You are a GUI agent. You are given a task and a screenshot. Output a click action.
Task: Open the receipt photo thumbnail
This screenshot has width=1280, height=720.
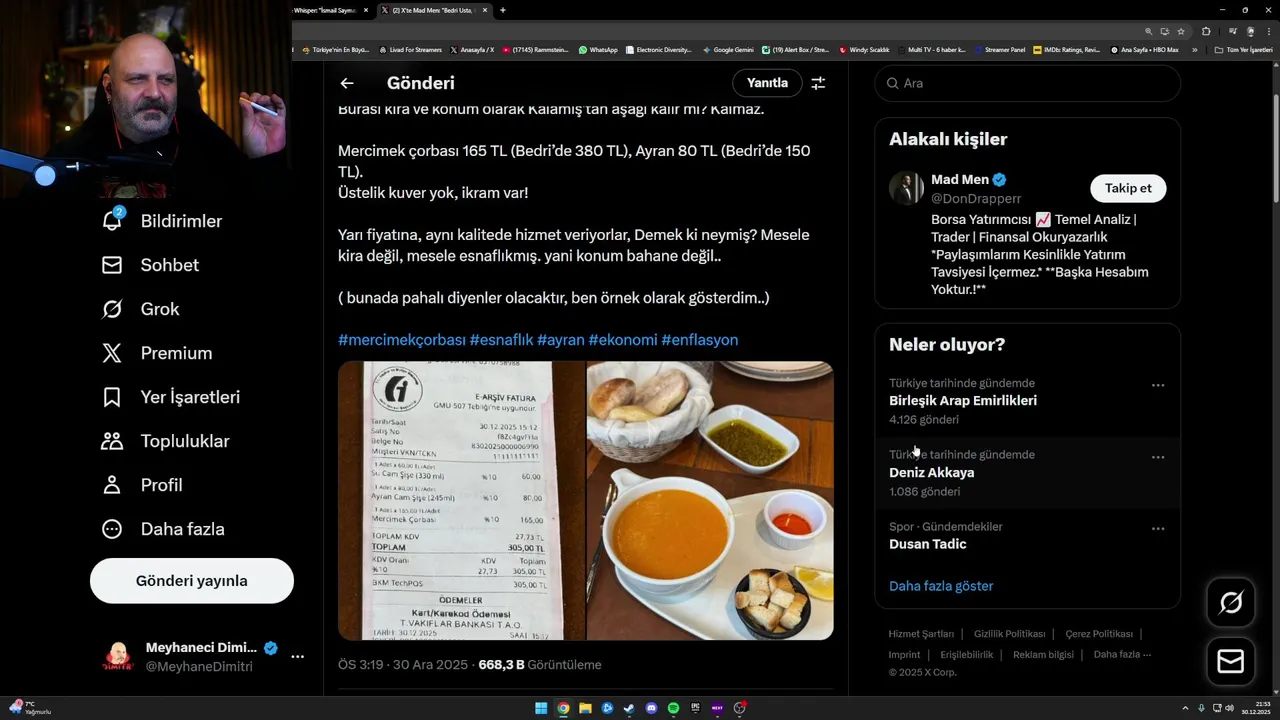[x=461, y=500]
